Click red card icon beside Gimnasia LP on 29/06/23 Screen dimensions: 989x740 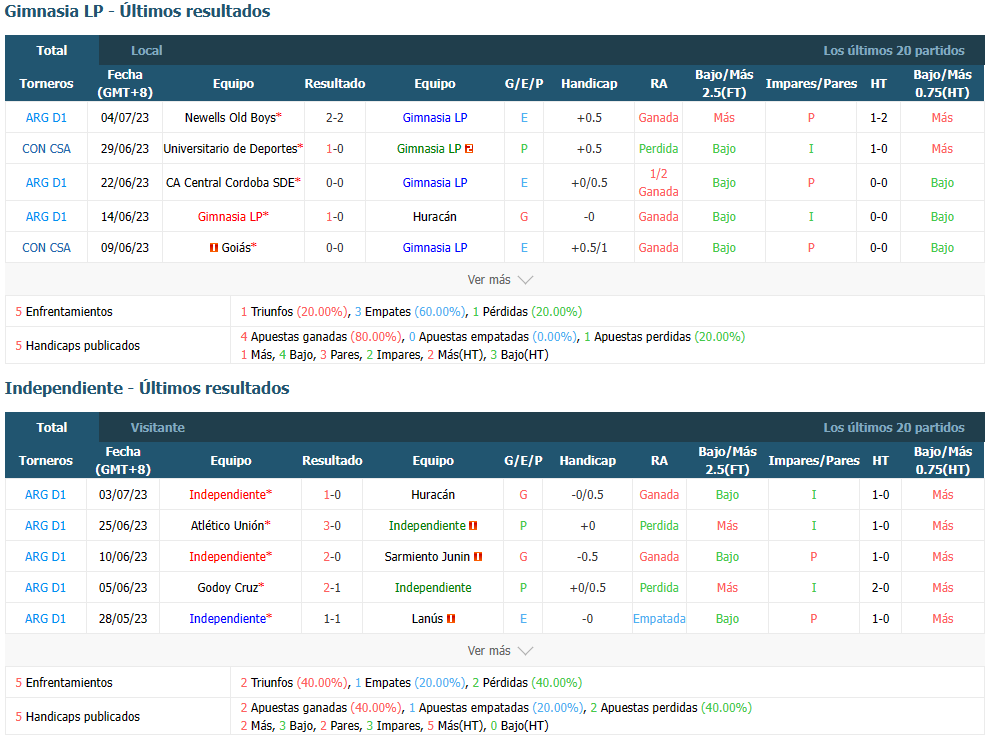click(x=469, y=149)
